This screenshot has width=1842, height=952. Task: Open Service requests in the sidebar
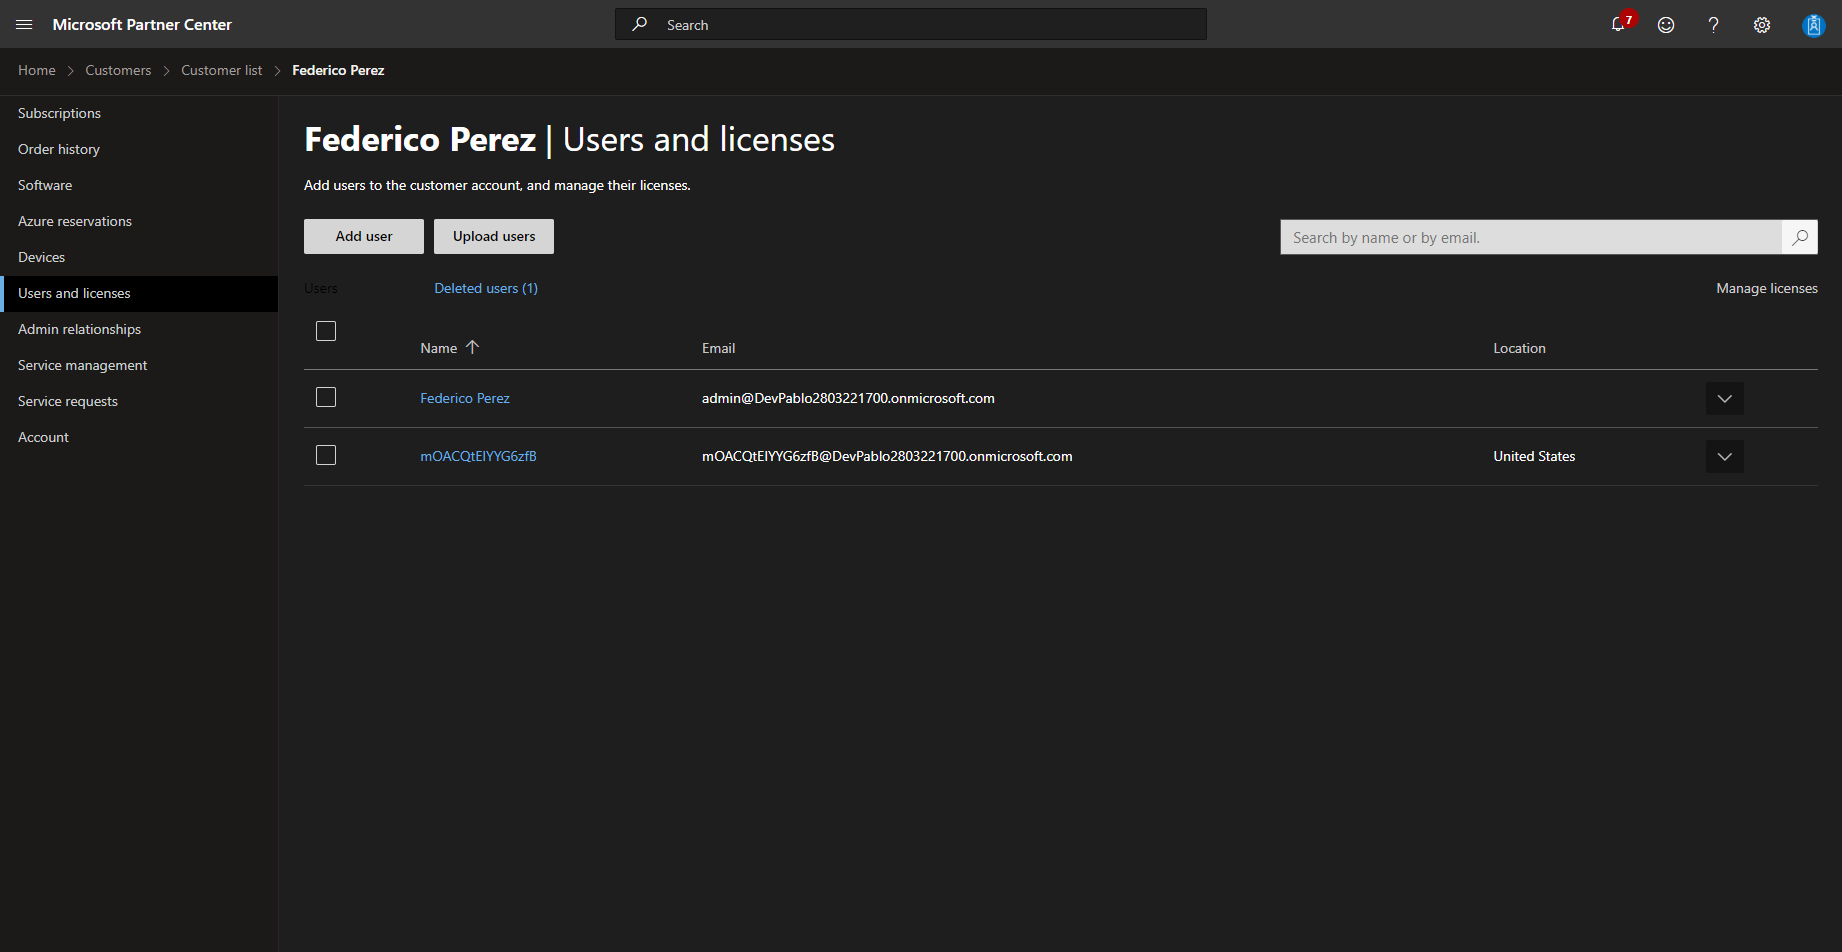point(139,401)
